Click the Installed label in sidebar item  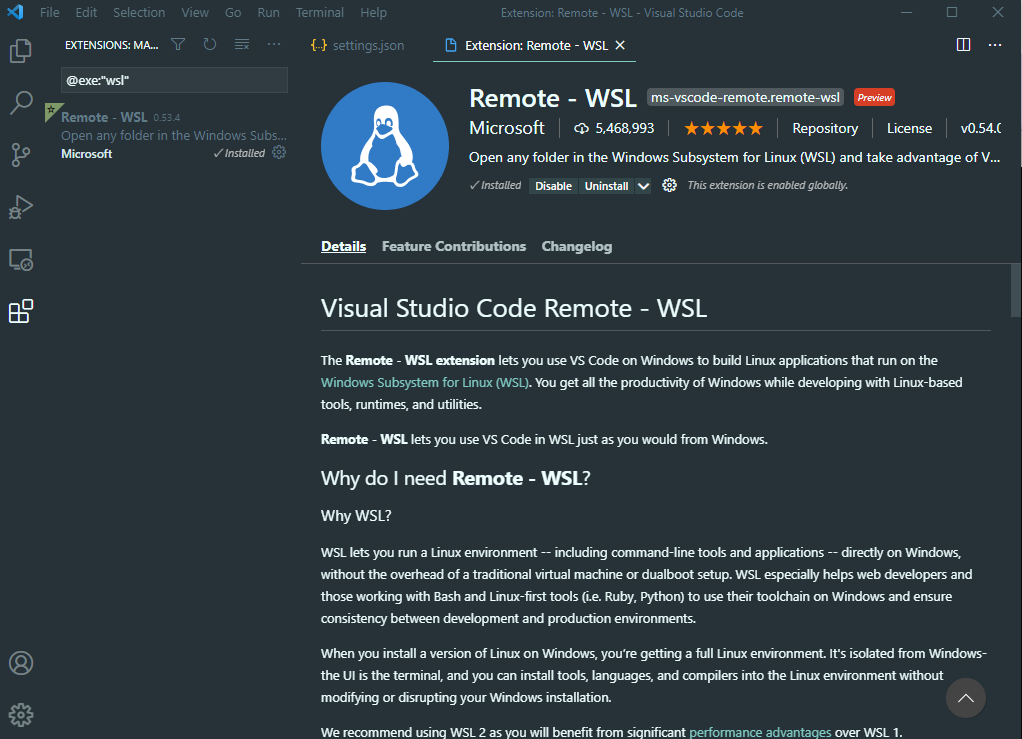pyautogui.click(x=239, y=153)
